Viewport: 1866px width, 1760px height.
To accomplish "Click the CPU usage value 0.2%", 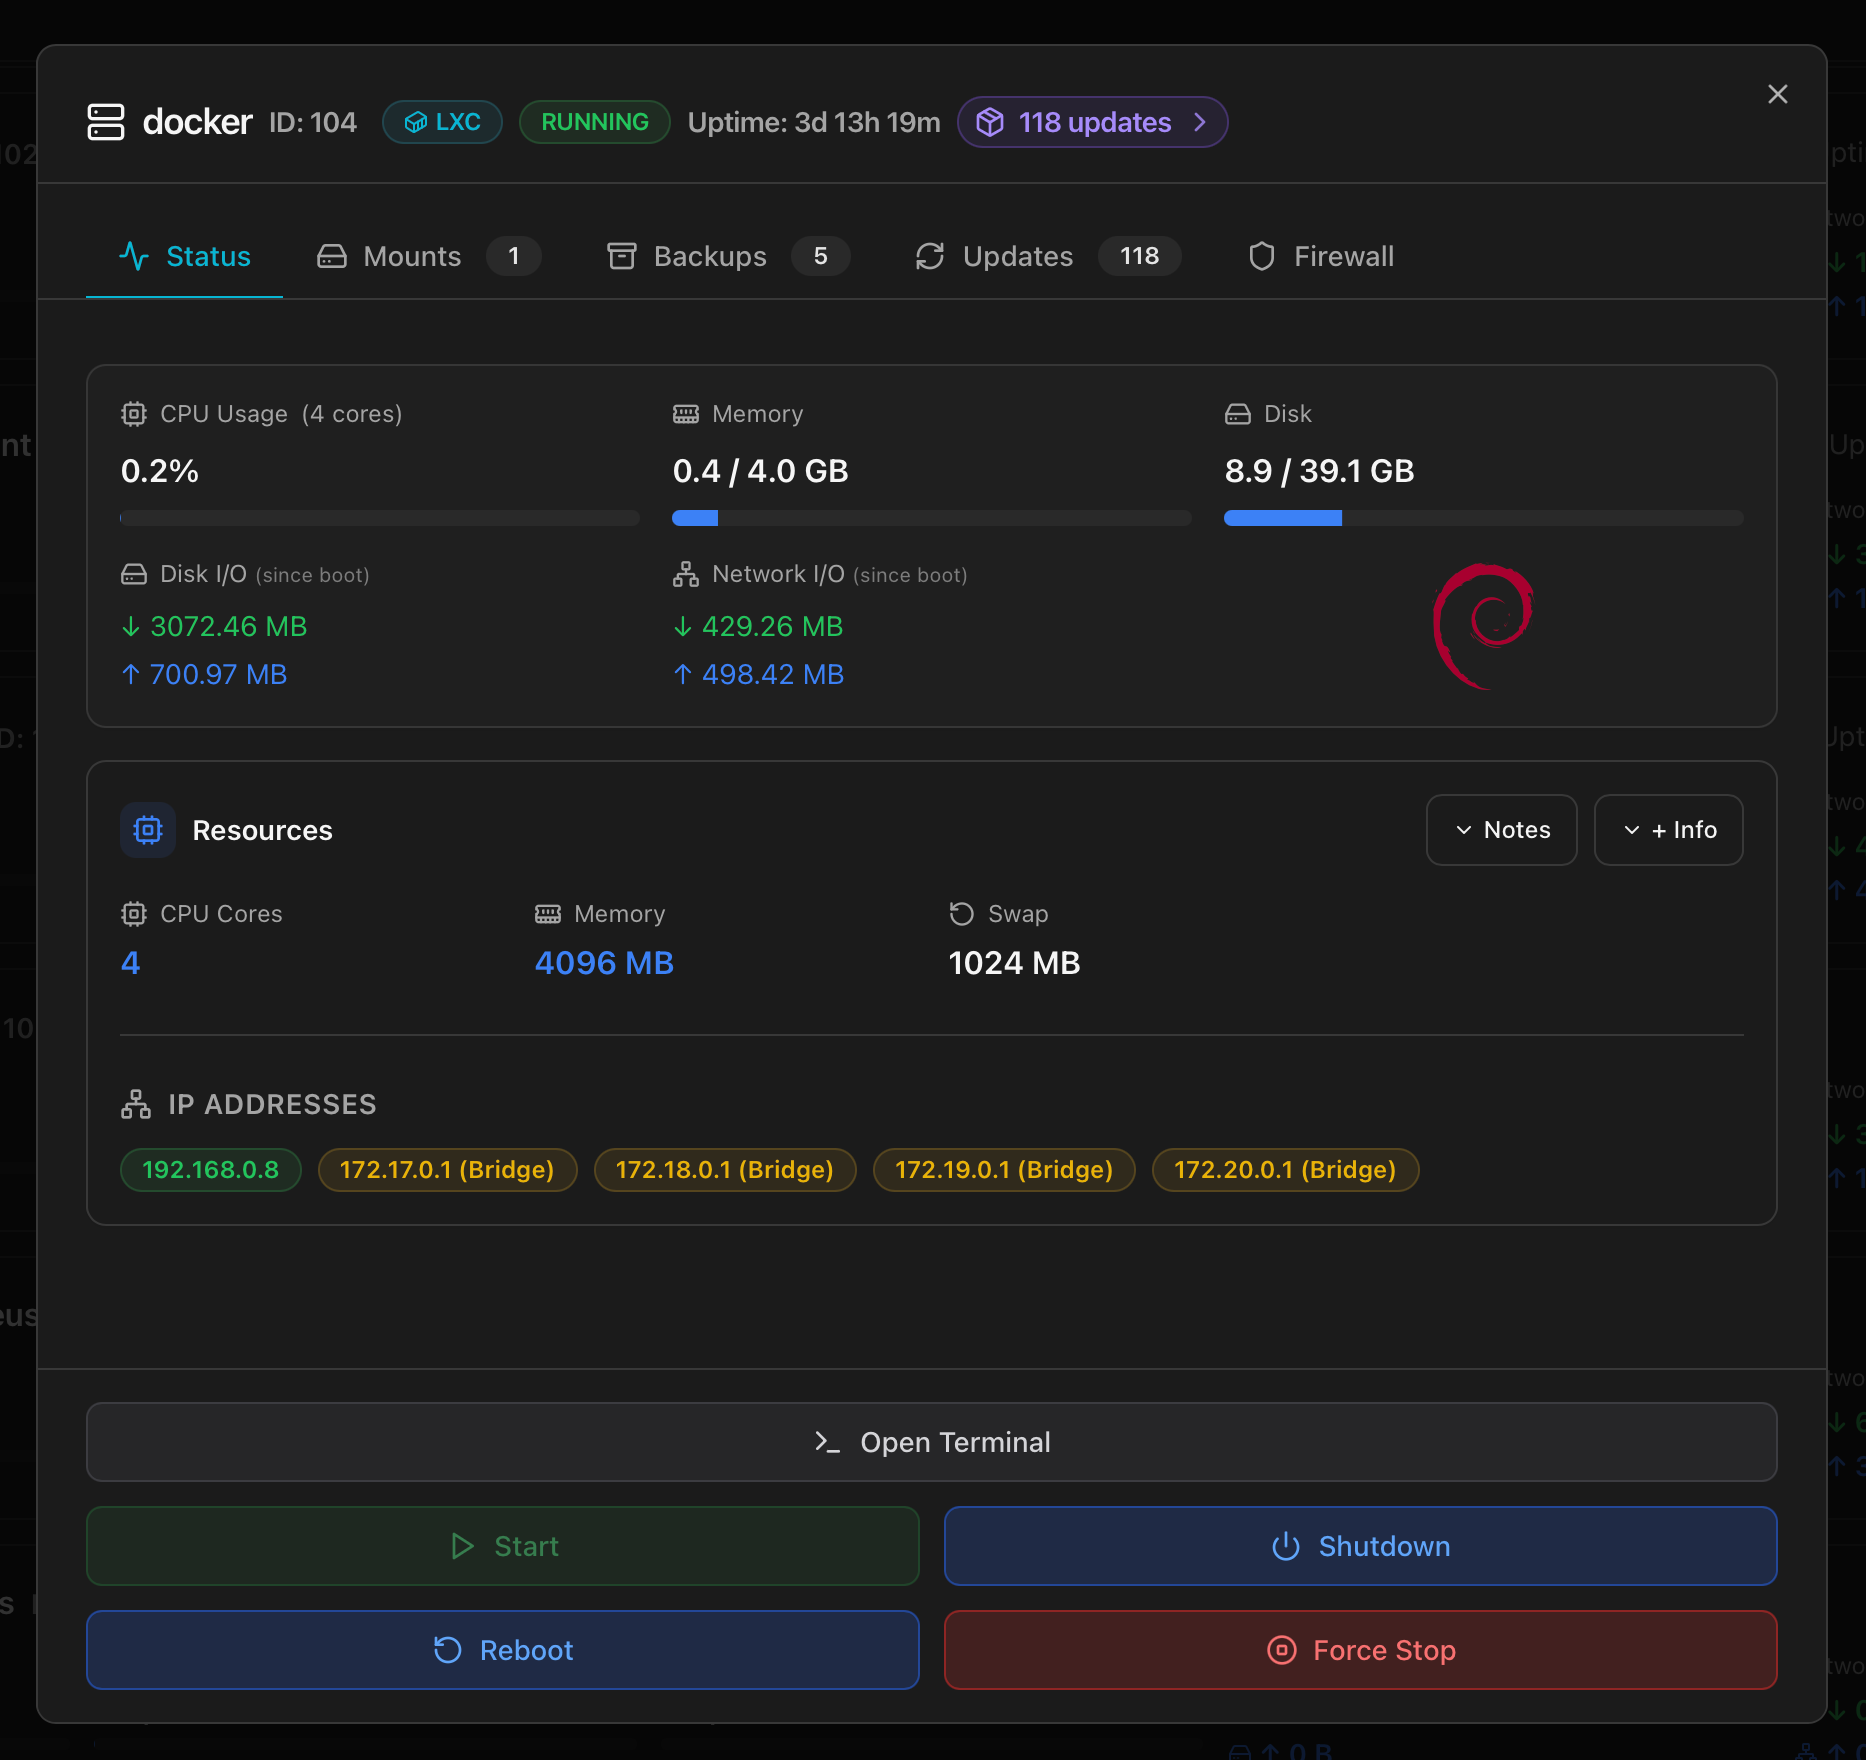I will pos(160,471).
